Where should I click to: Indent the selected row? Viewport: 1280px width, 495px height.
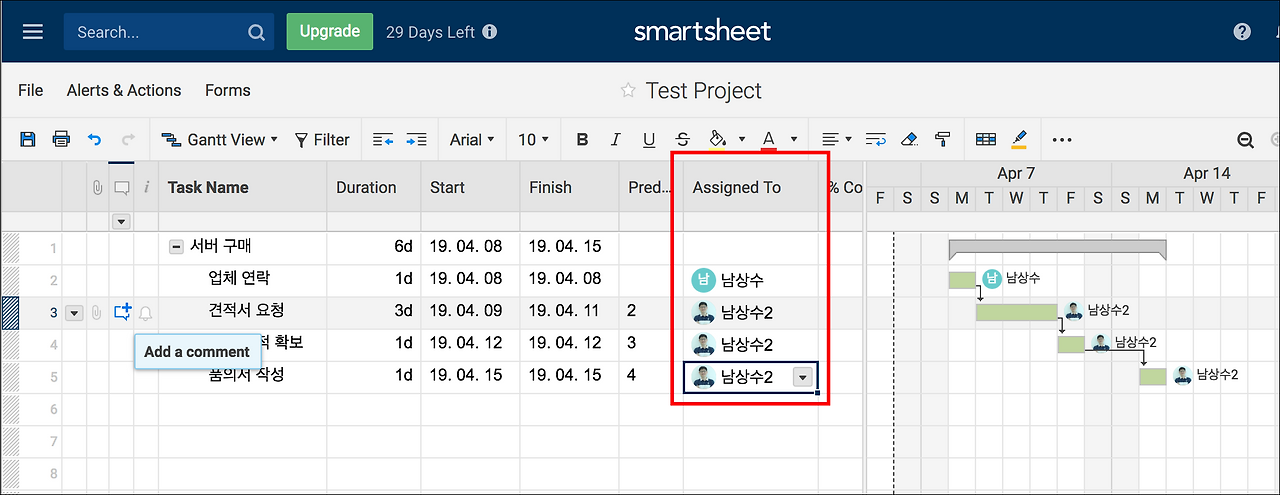tap(417, 140)
